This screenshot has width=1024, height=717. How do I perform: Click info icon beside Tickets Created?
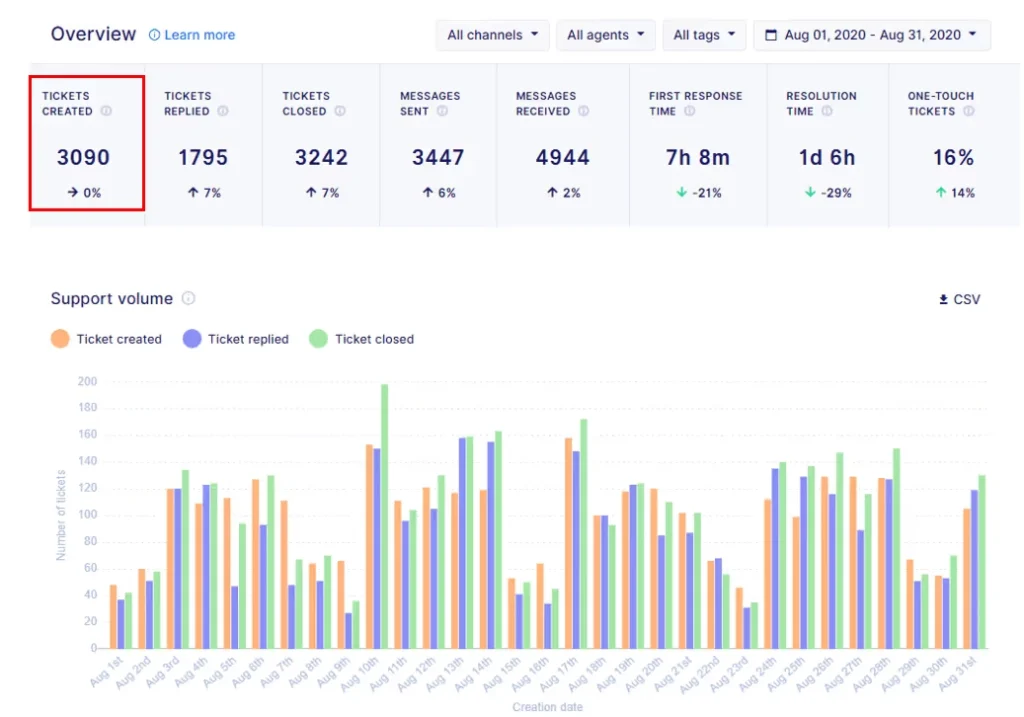106,111
